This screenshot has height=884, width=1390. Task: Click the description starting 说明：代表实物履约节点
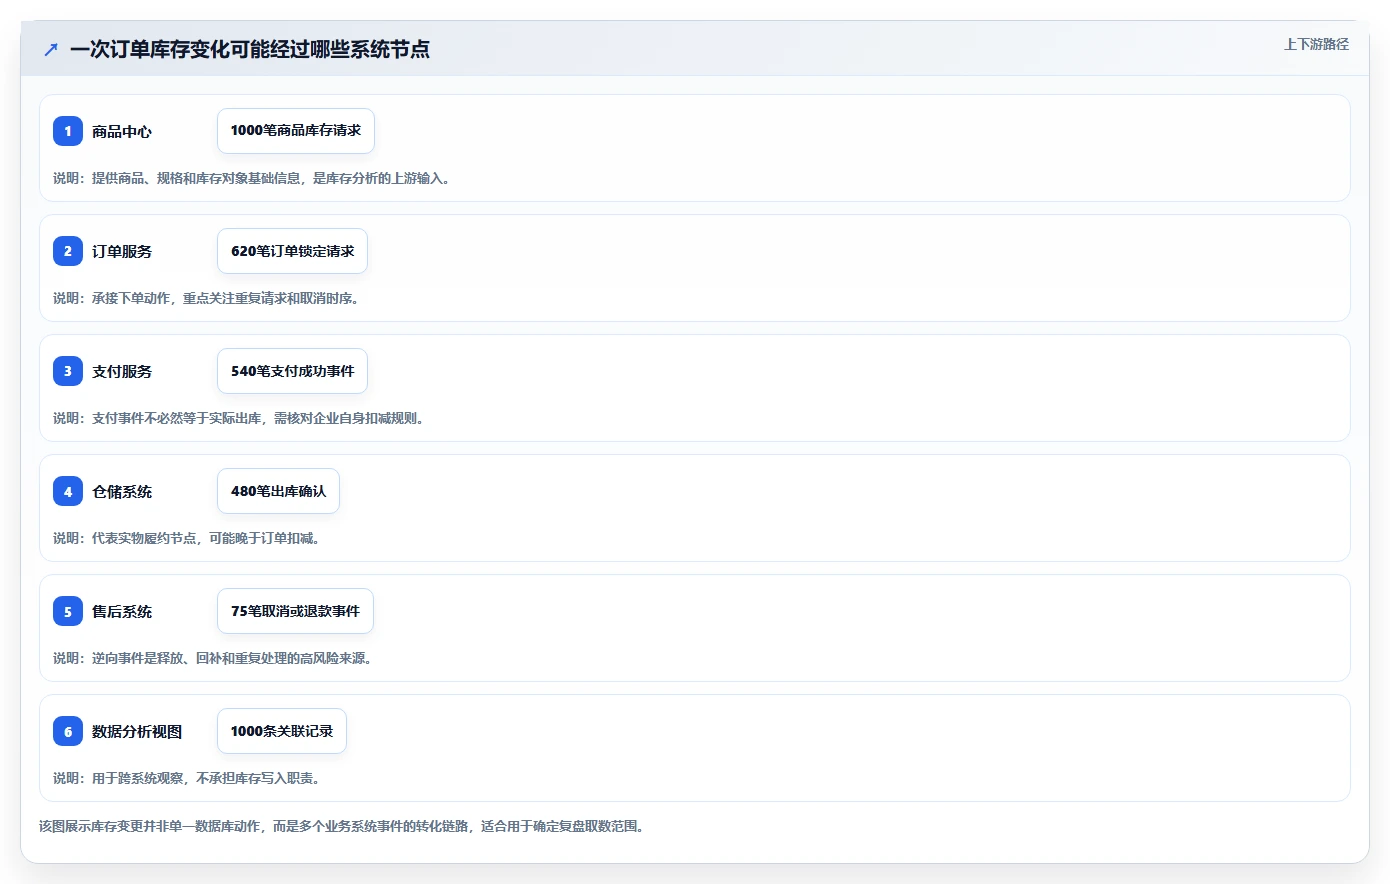point(187,538)
